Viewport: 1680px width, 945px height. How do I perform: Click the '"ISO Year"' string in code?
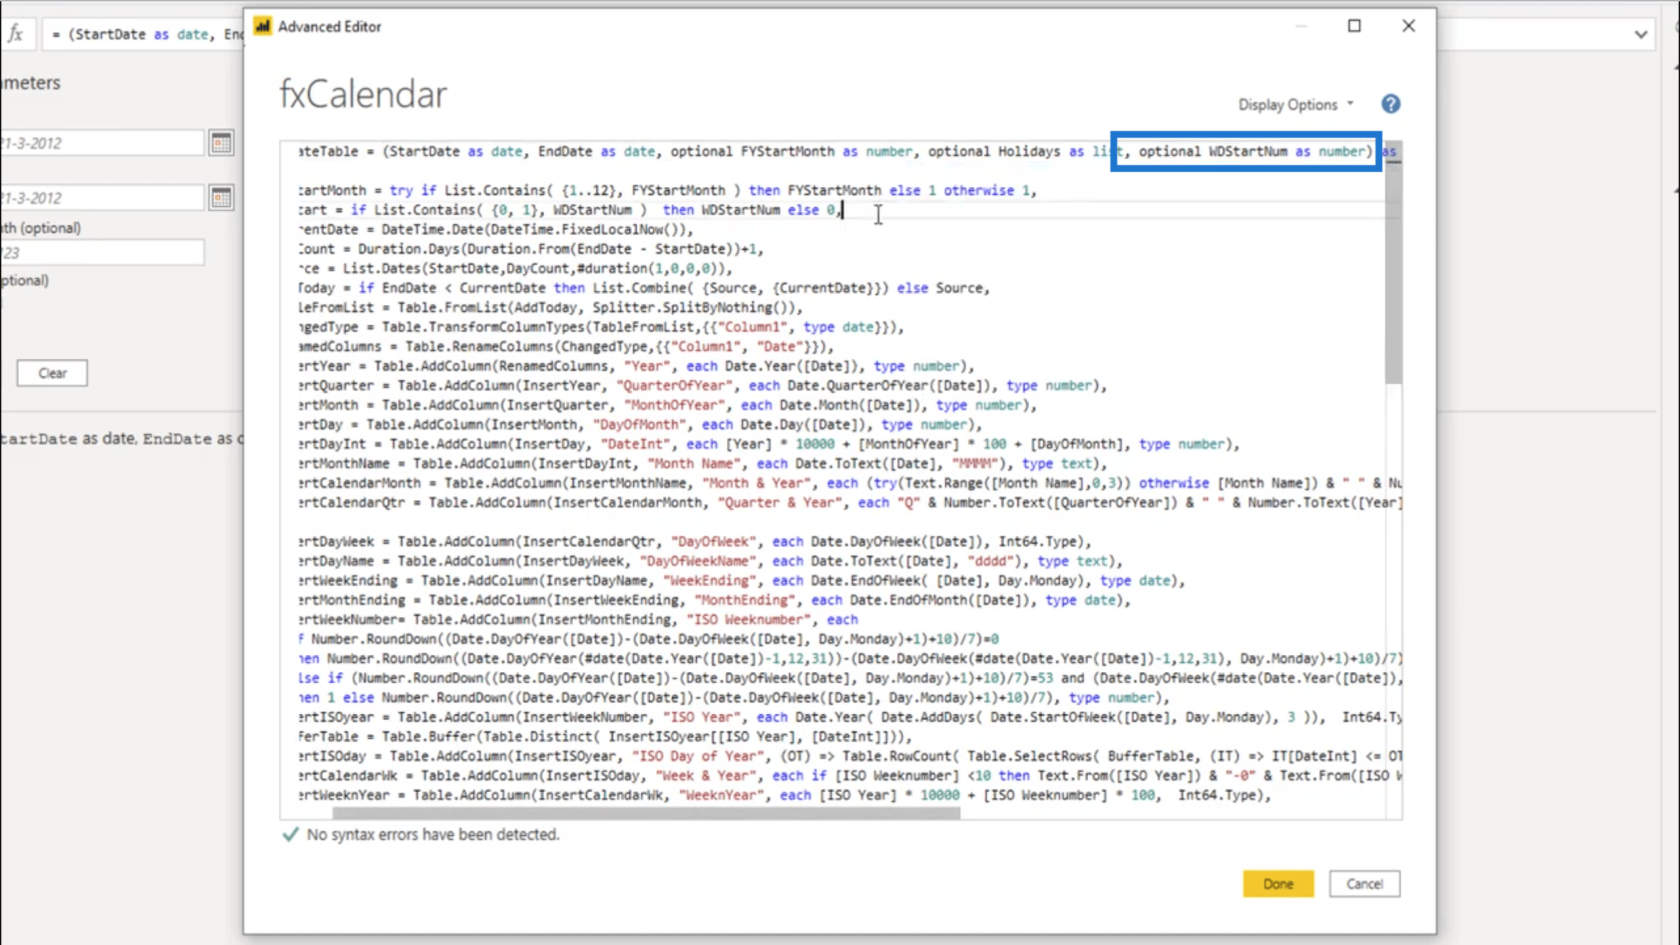[x=701, y=717]
